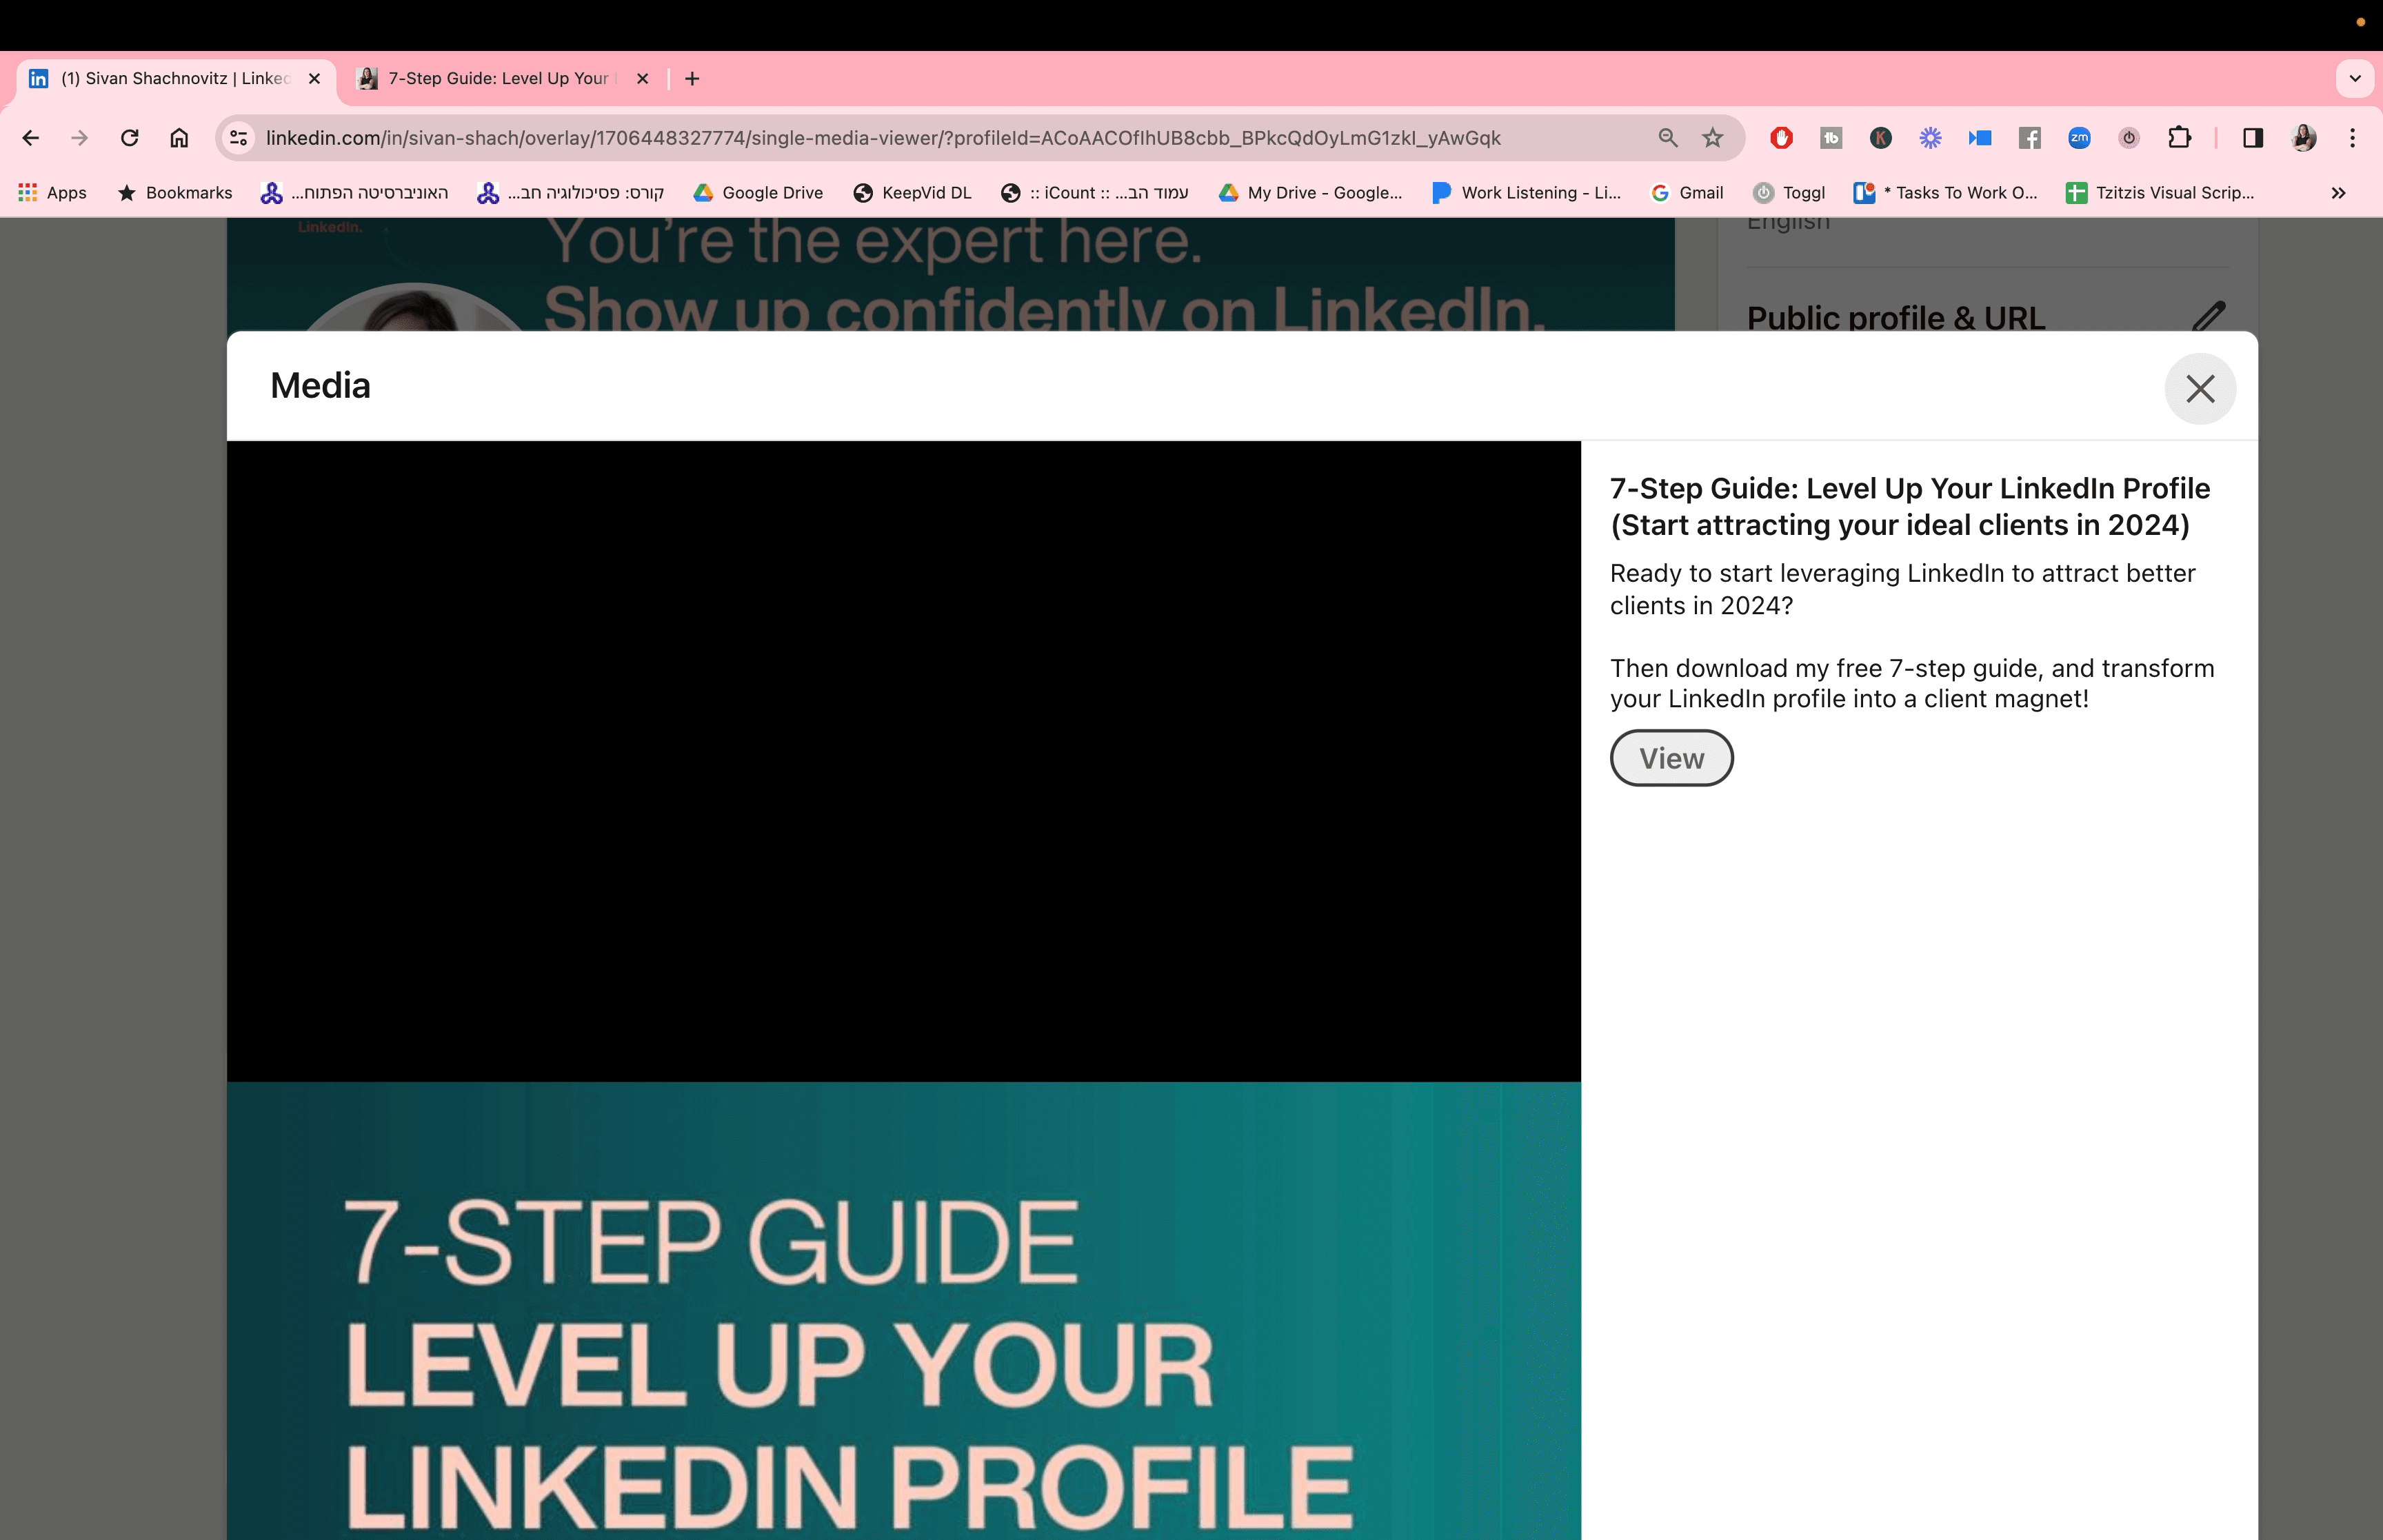Open the Toggl bookmark in bookmarks bar
The height and width of the screenshot is (1540, 2383).
click(1790, 192)
